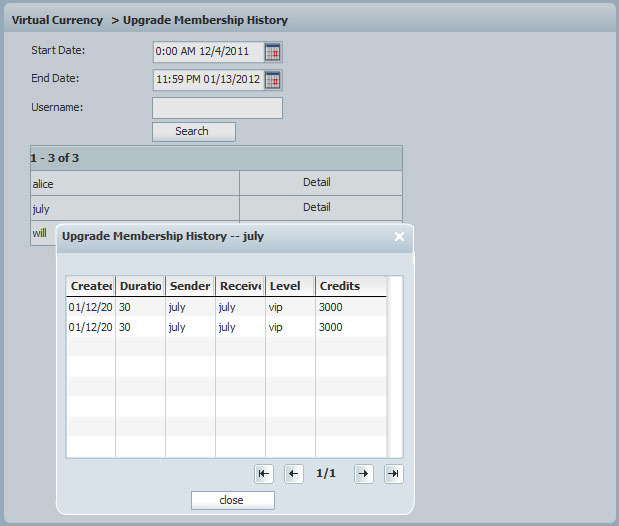This screenshot has width=619, height=526.
Task: Open the End Date calendar picker
Action: 272,80
